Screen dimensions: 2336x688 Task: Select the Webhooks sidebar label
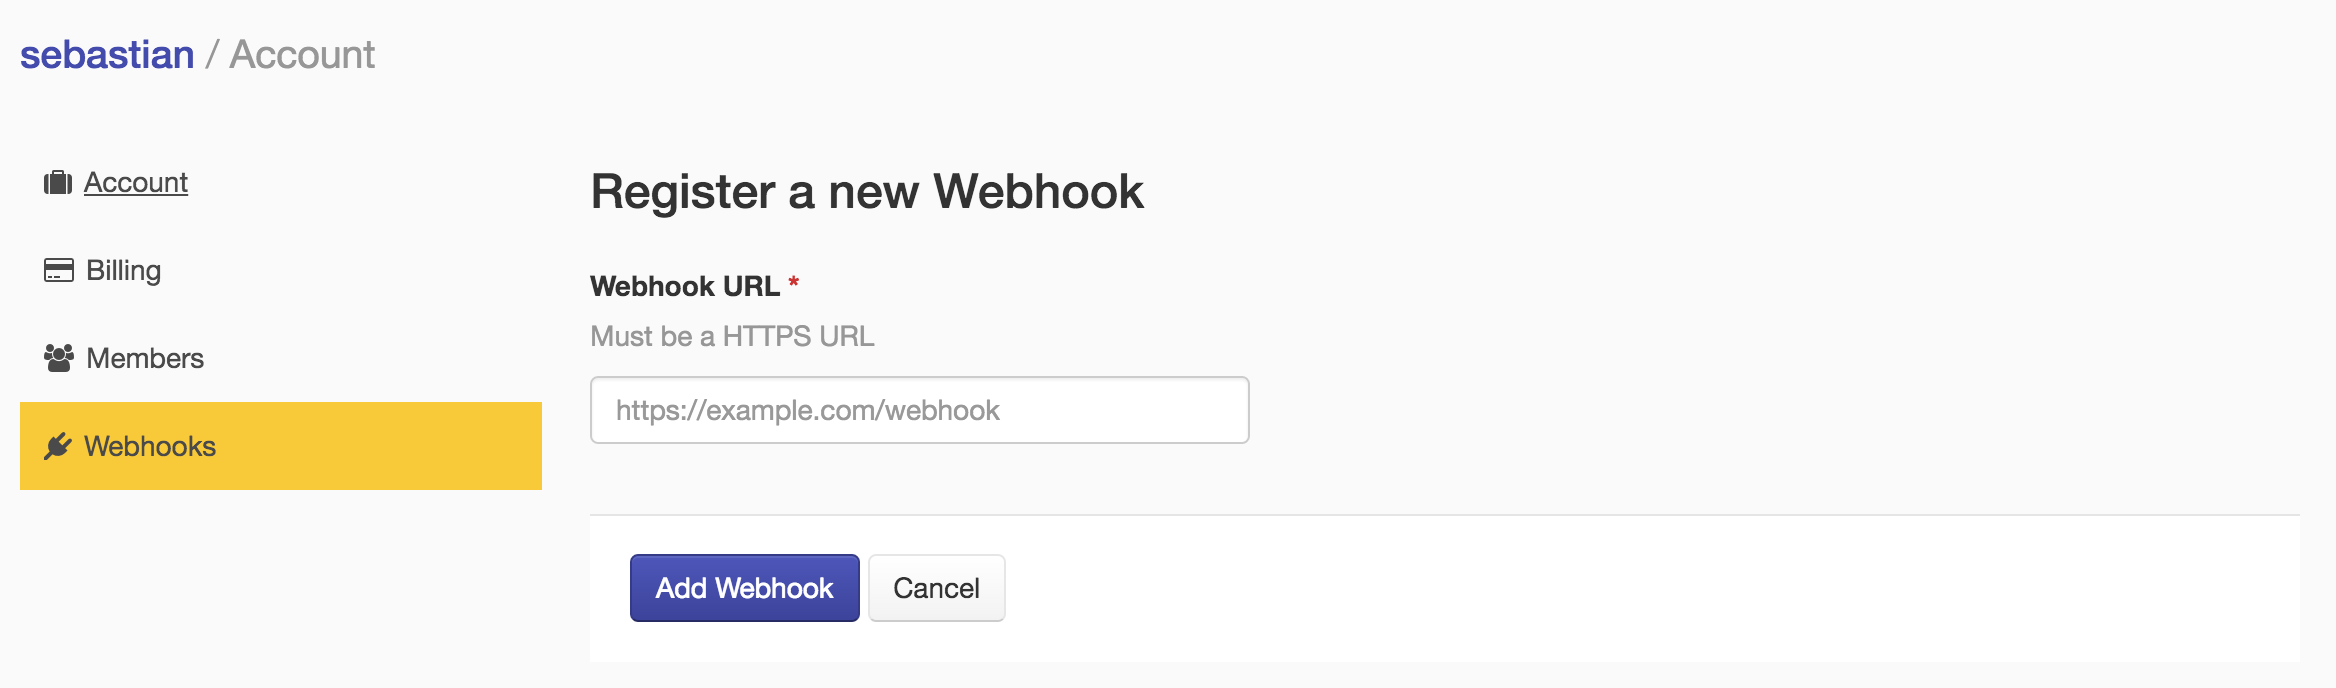tap(150, 446)
